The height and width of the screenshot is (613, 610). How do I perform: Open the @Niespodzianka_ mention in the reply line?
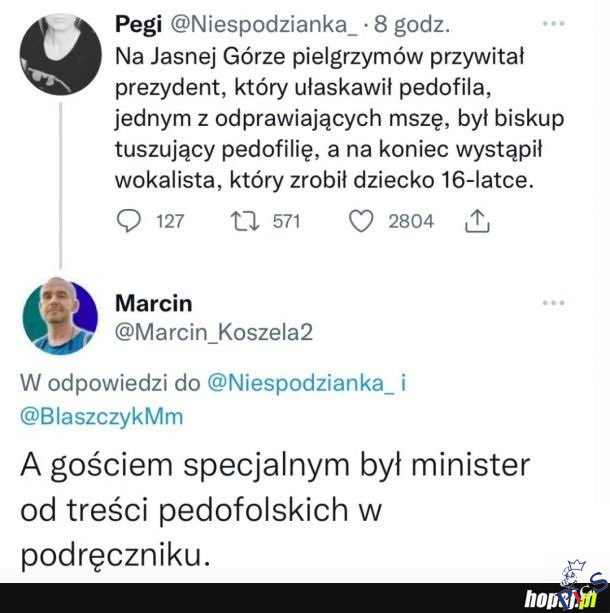pyautogui.click(x=296, y=382)
